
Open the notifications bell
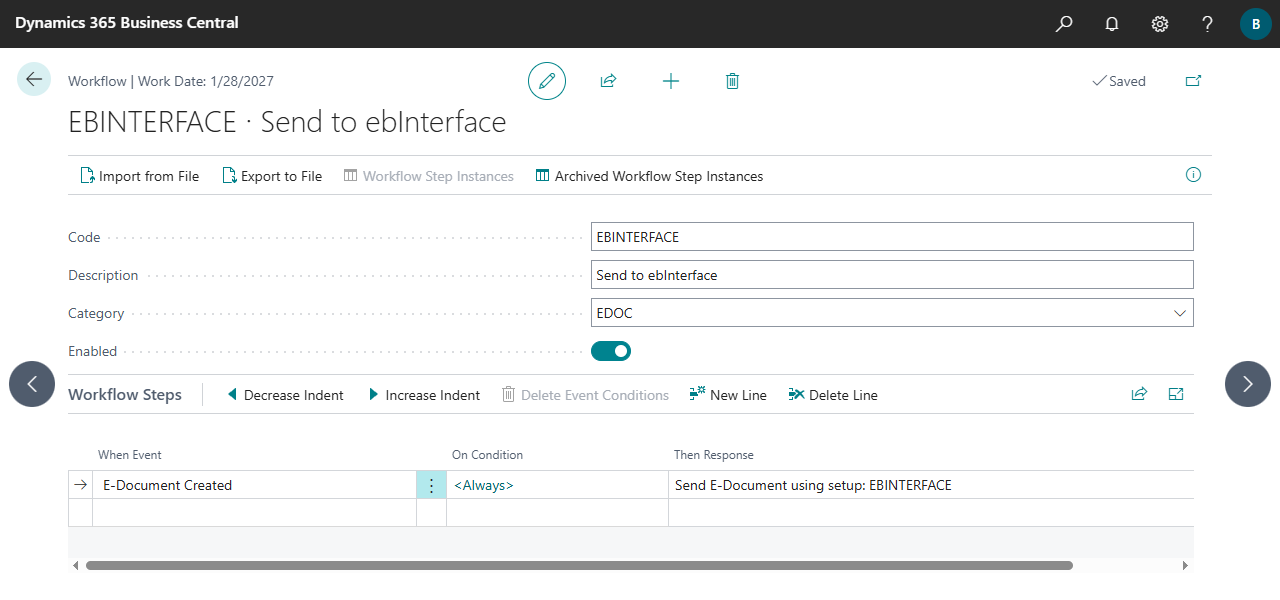point(1112,24)
